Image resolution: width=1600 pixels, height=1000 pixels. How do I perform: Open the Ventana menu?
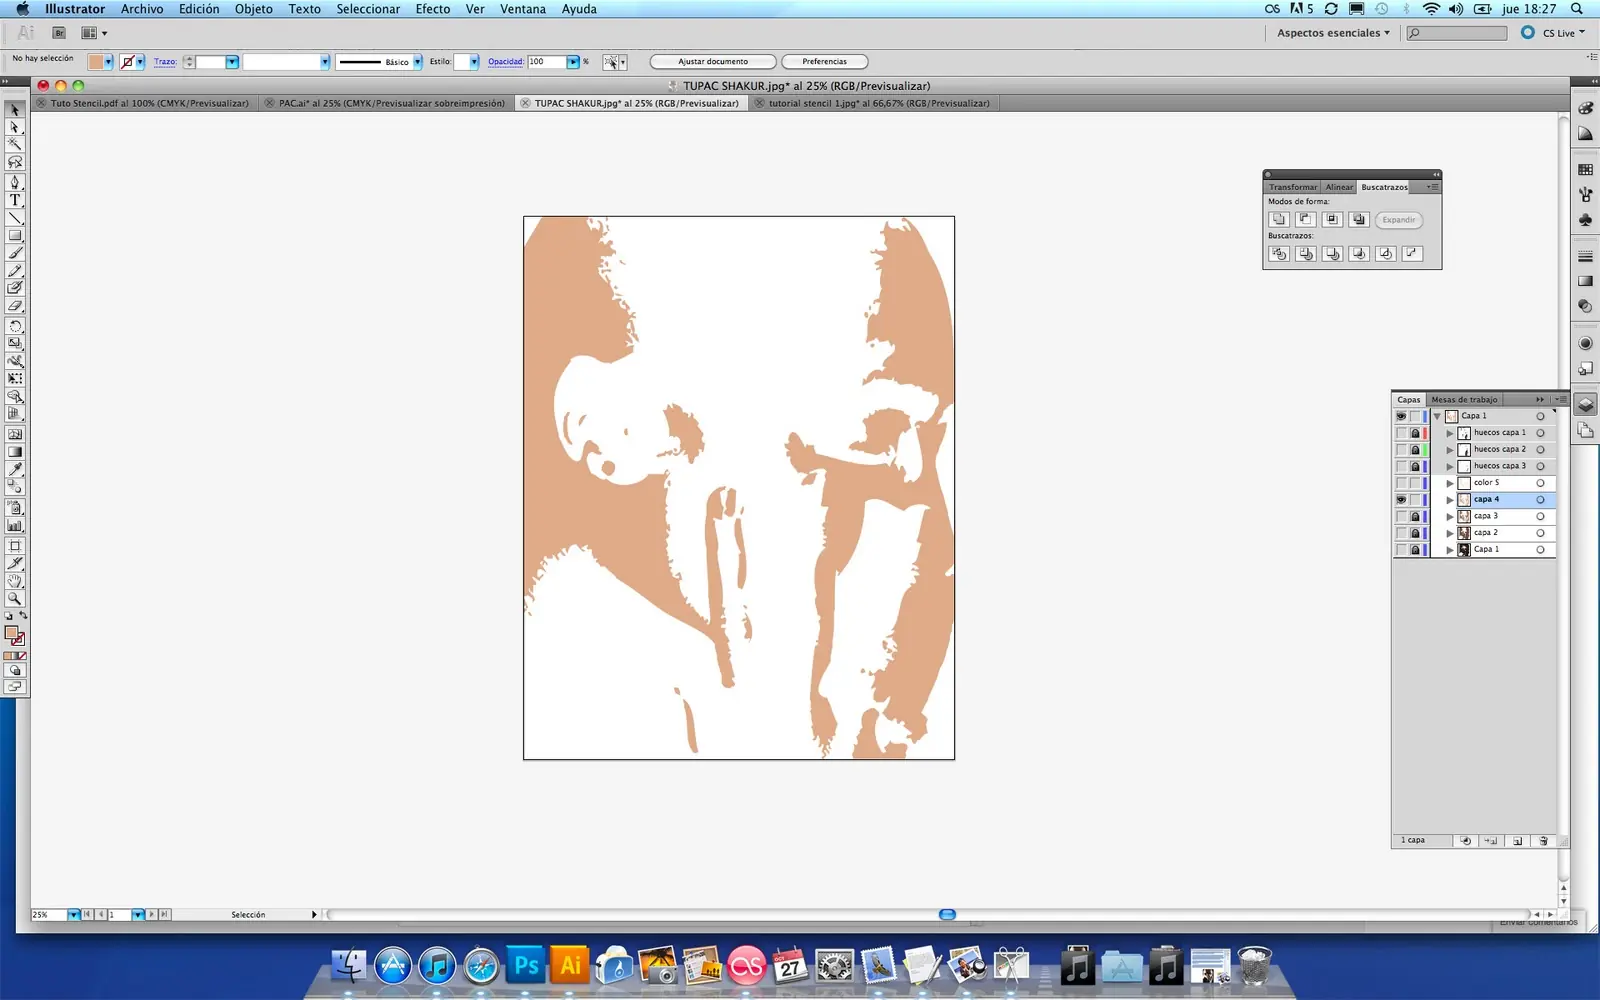point(523,9)
